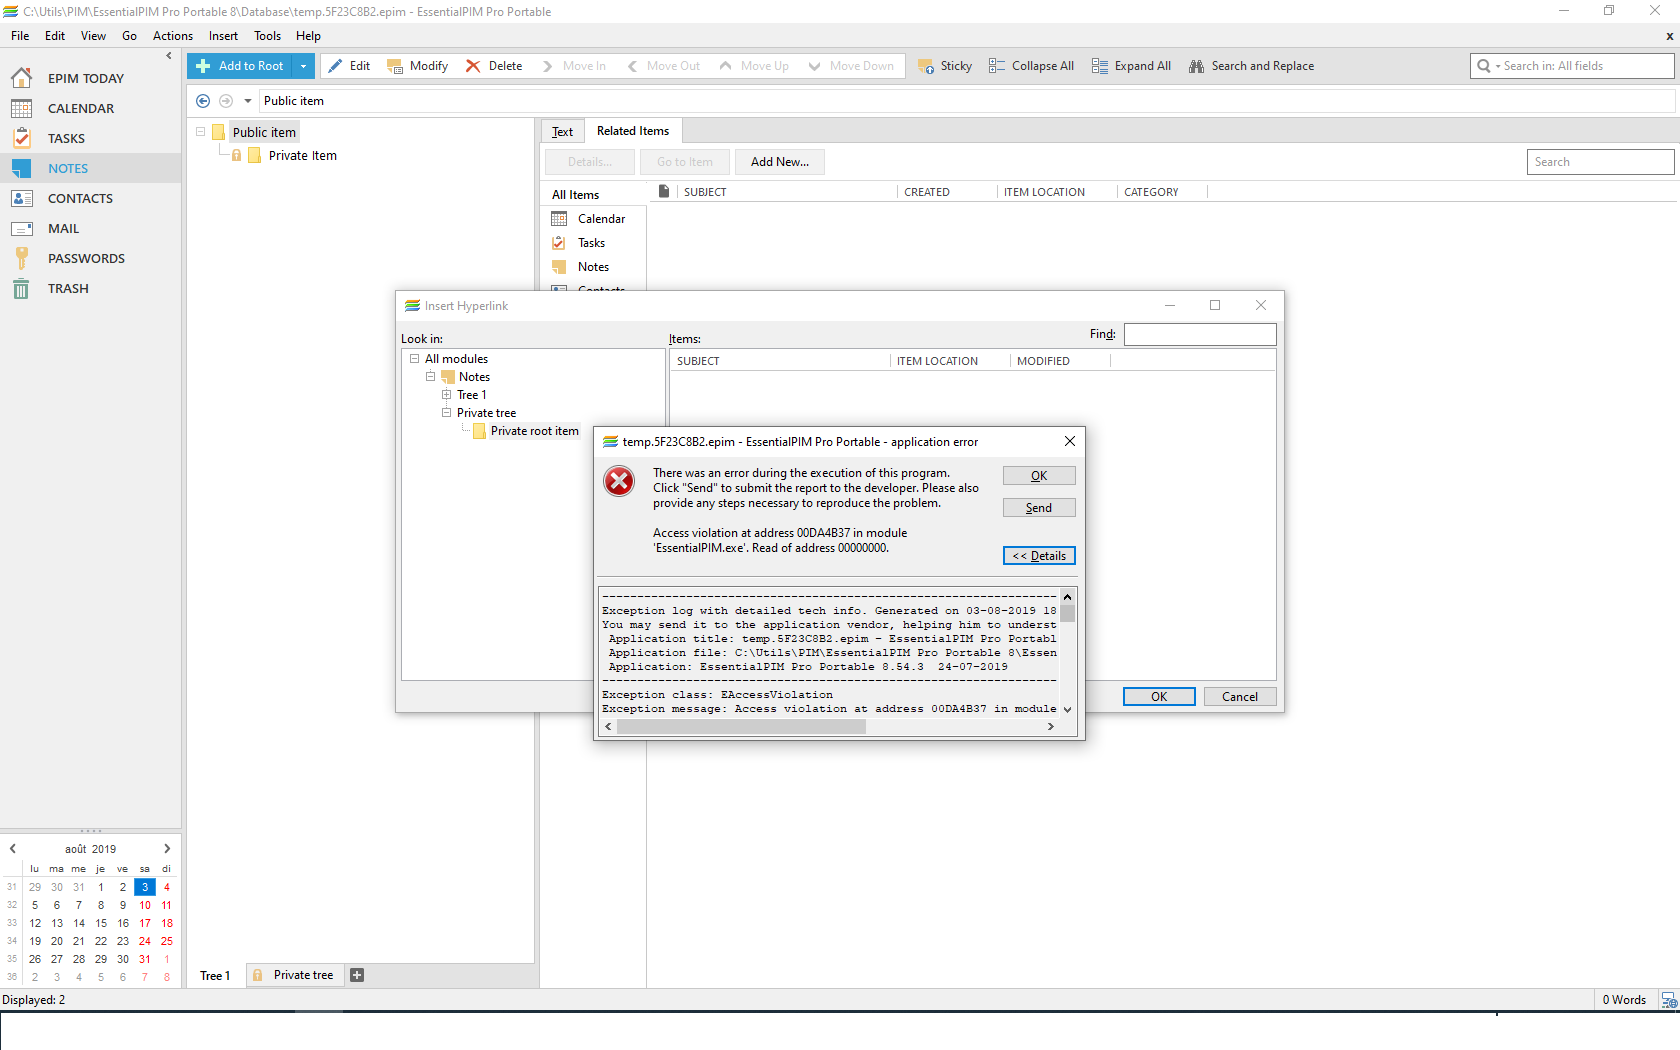Click Cancel in Insert Hyperlink dialog
1680x1050 pixels.
[1240, 697]
